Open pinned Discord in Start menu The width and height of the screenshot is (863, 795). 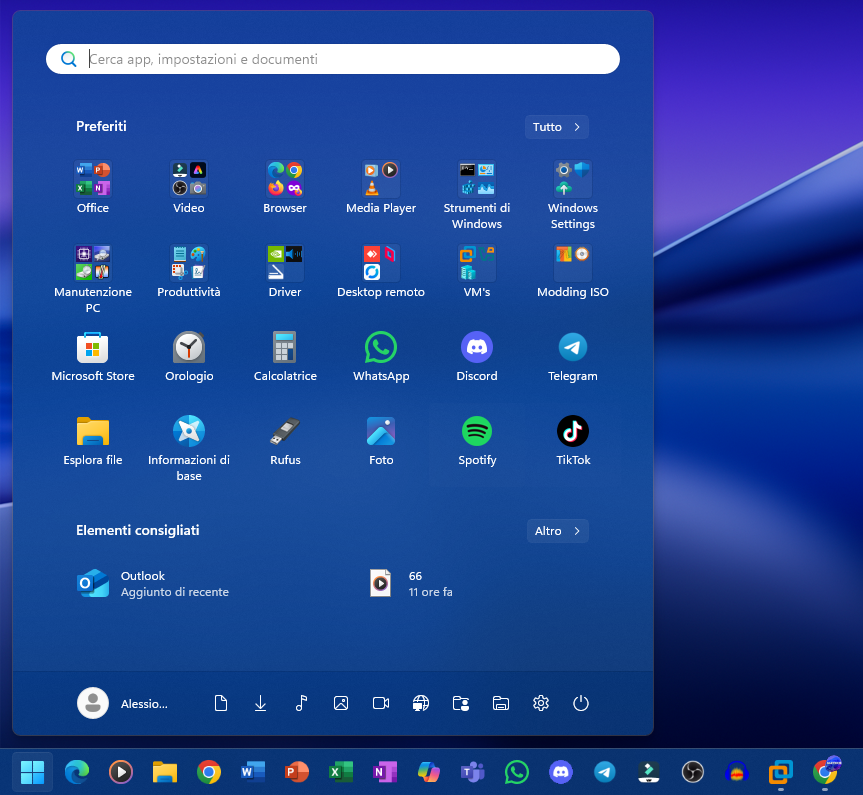(x=477, y=356)
